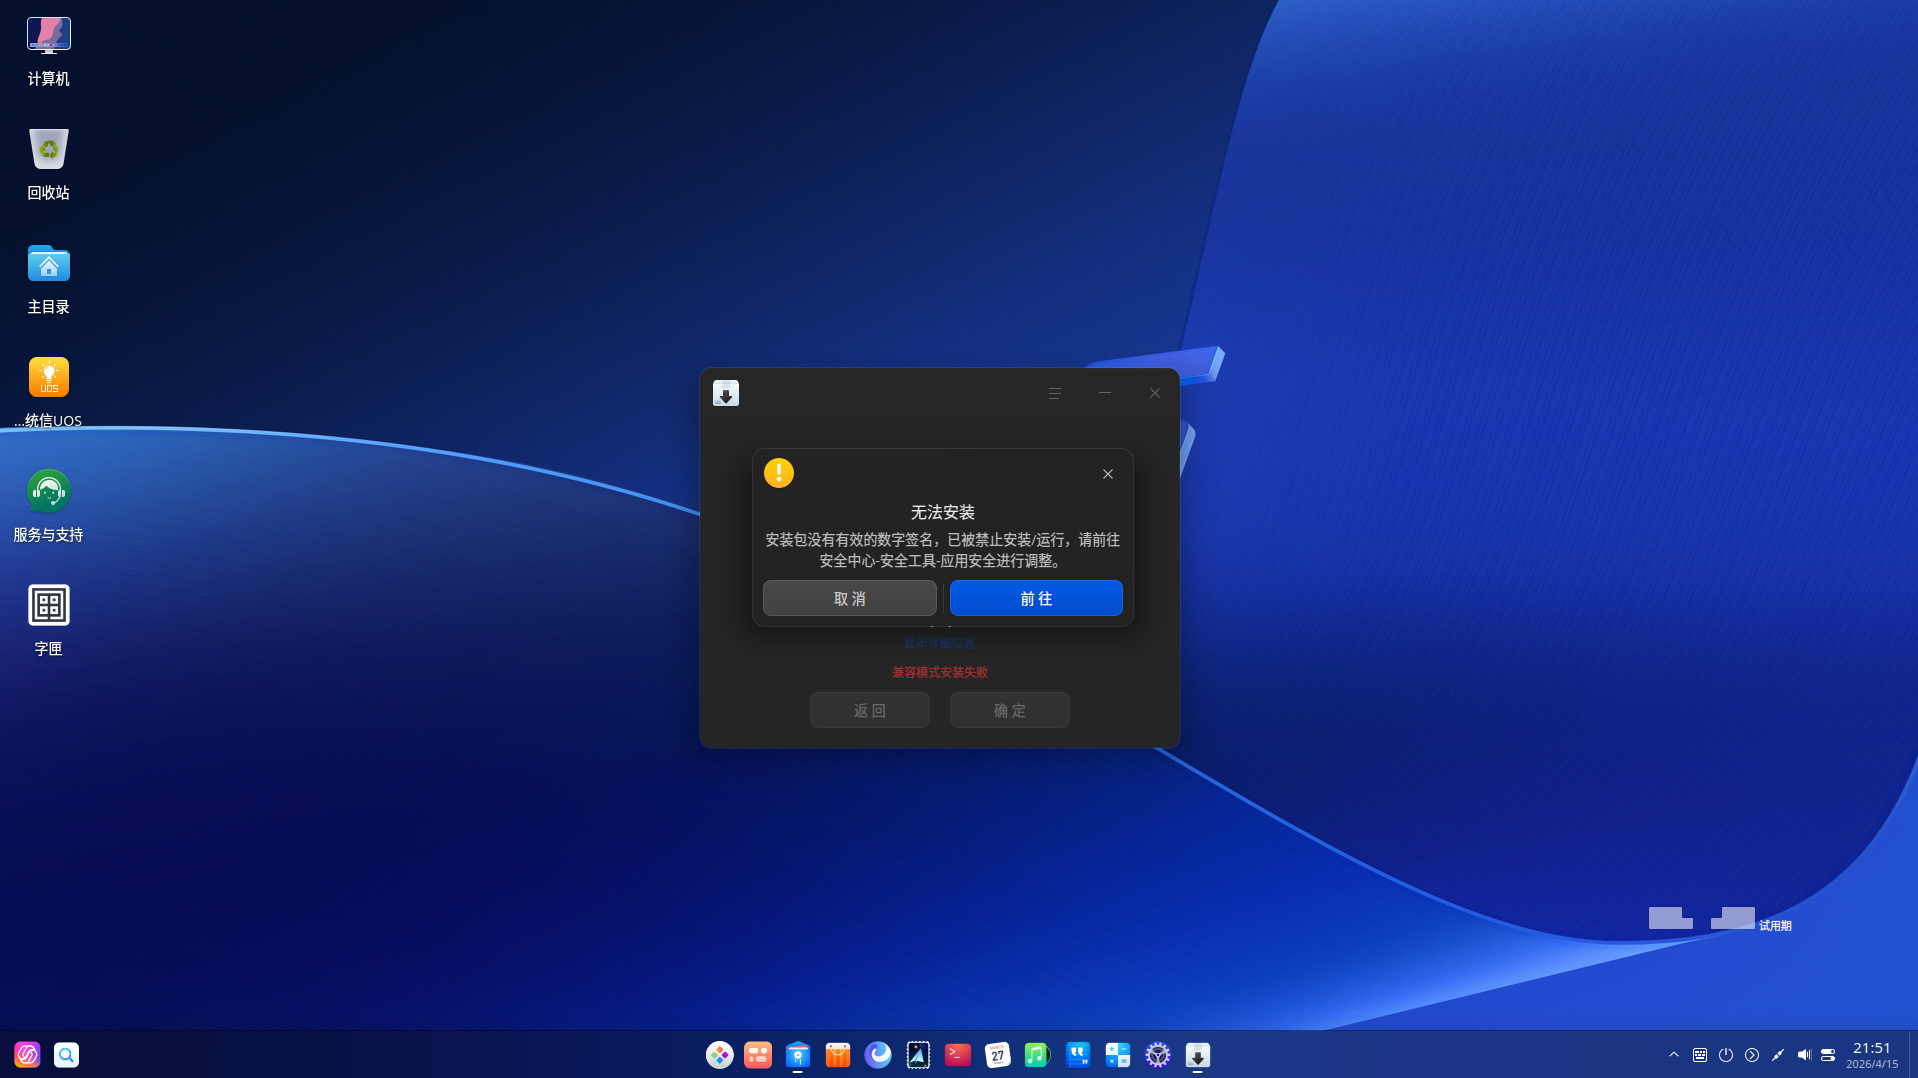
Task: Open the 字匣 desktop icon
Action: point(49,621)
